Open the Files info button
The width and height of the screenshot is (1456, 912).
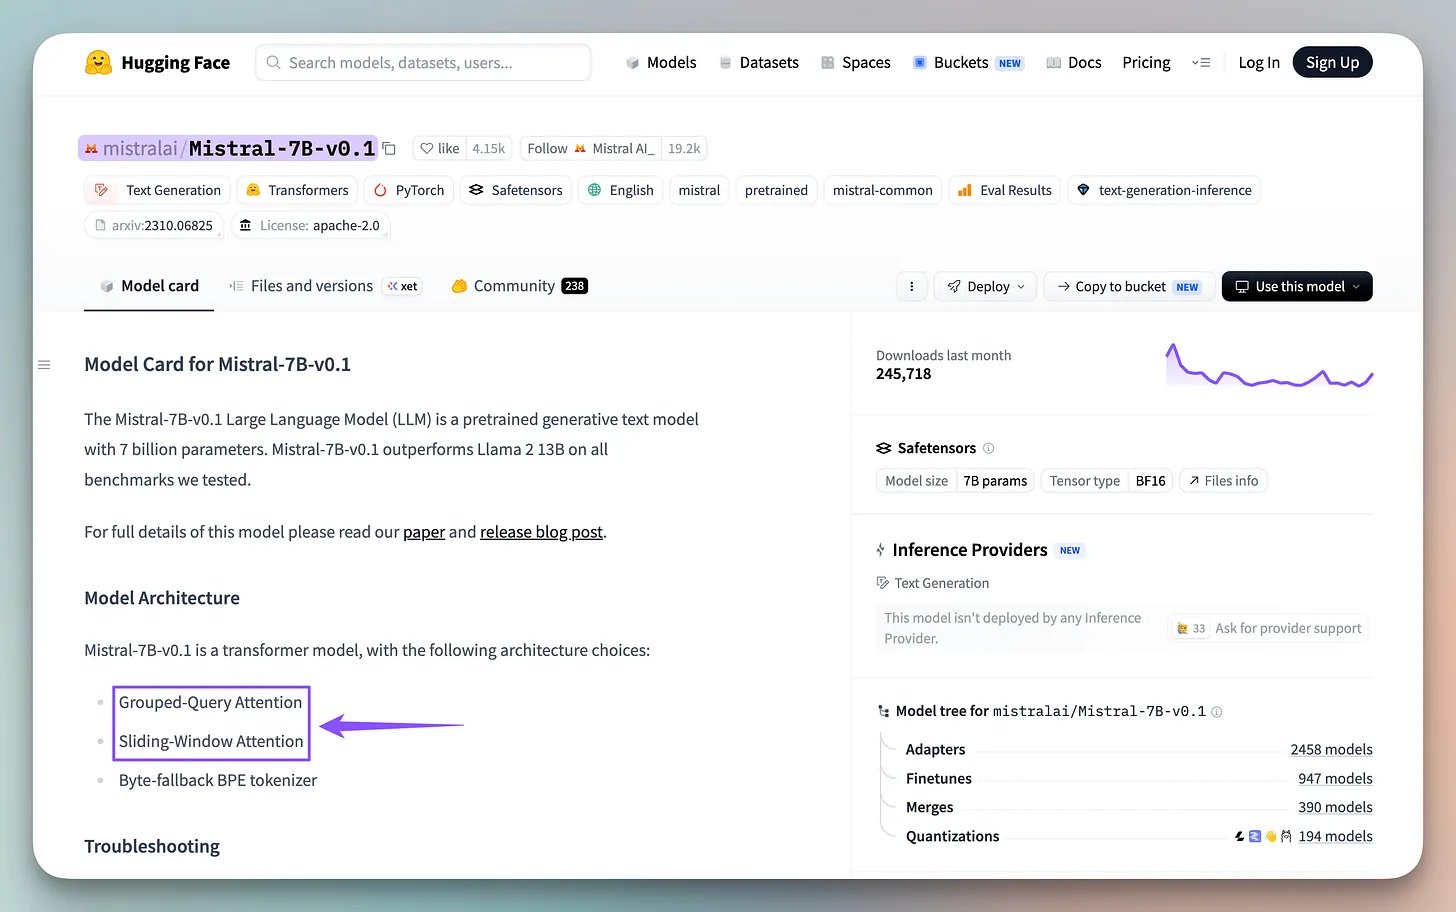pos(1223,481)
